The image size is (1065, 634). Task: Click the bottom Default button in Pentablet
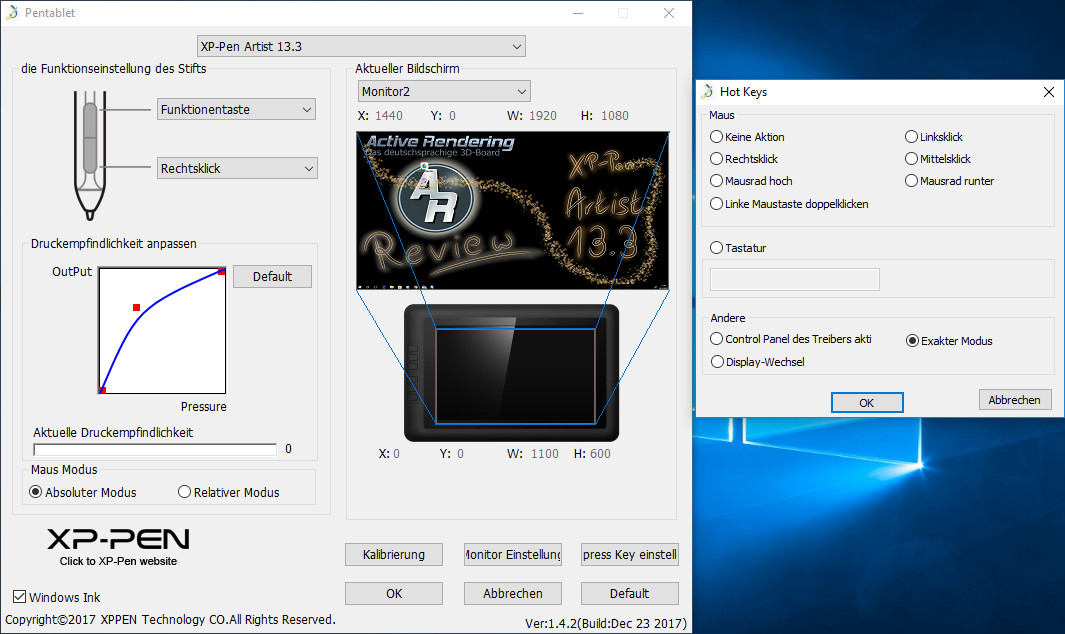pyautogui.click(x=630, y=593)
